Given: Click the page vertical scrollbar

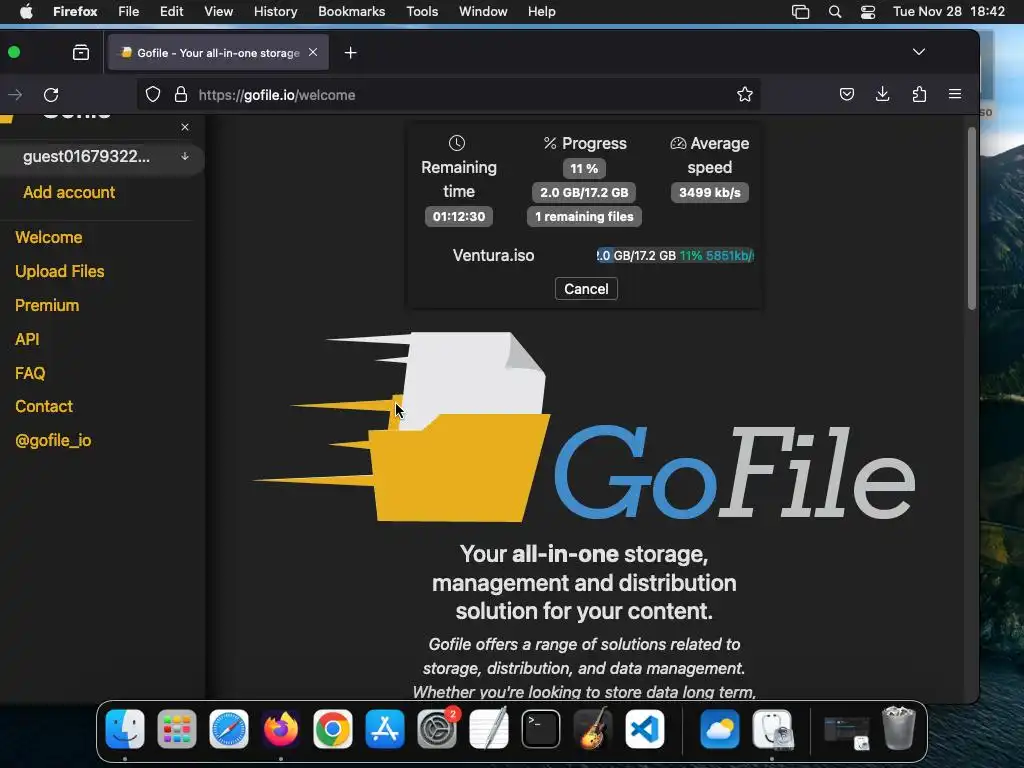Looking at the screenshot, I should point(972,219).
